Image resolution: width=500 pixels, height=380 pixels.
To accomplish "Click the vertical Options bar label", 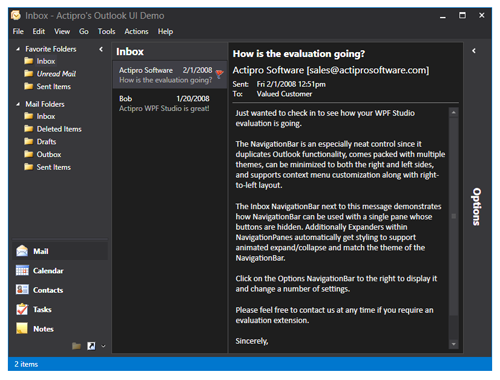I will point(477,207).
